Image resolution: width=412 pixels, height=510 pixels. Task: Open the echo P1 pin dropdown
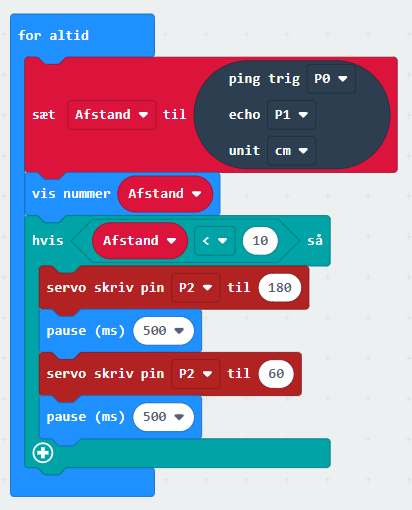[291, 115]
